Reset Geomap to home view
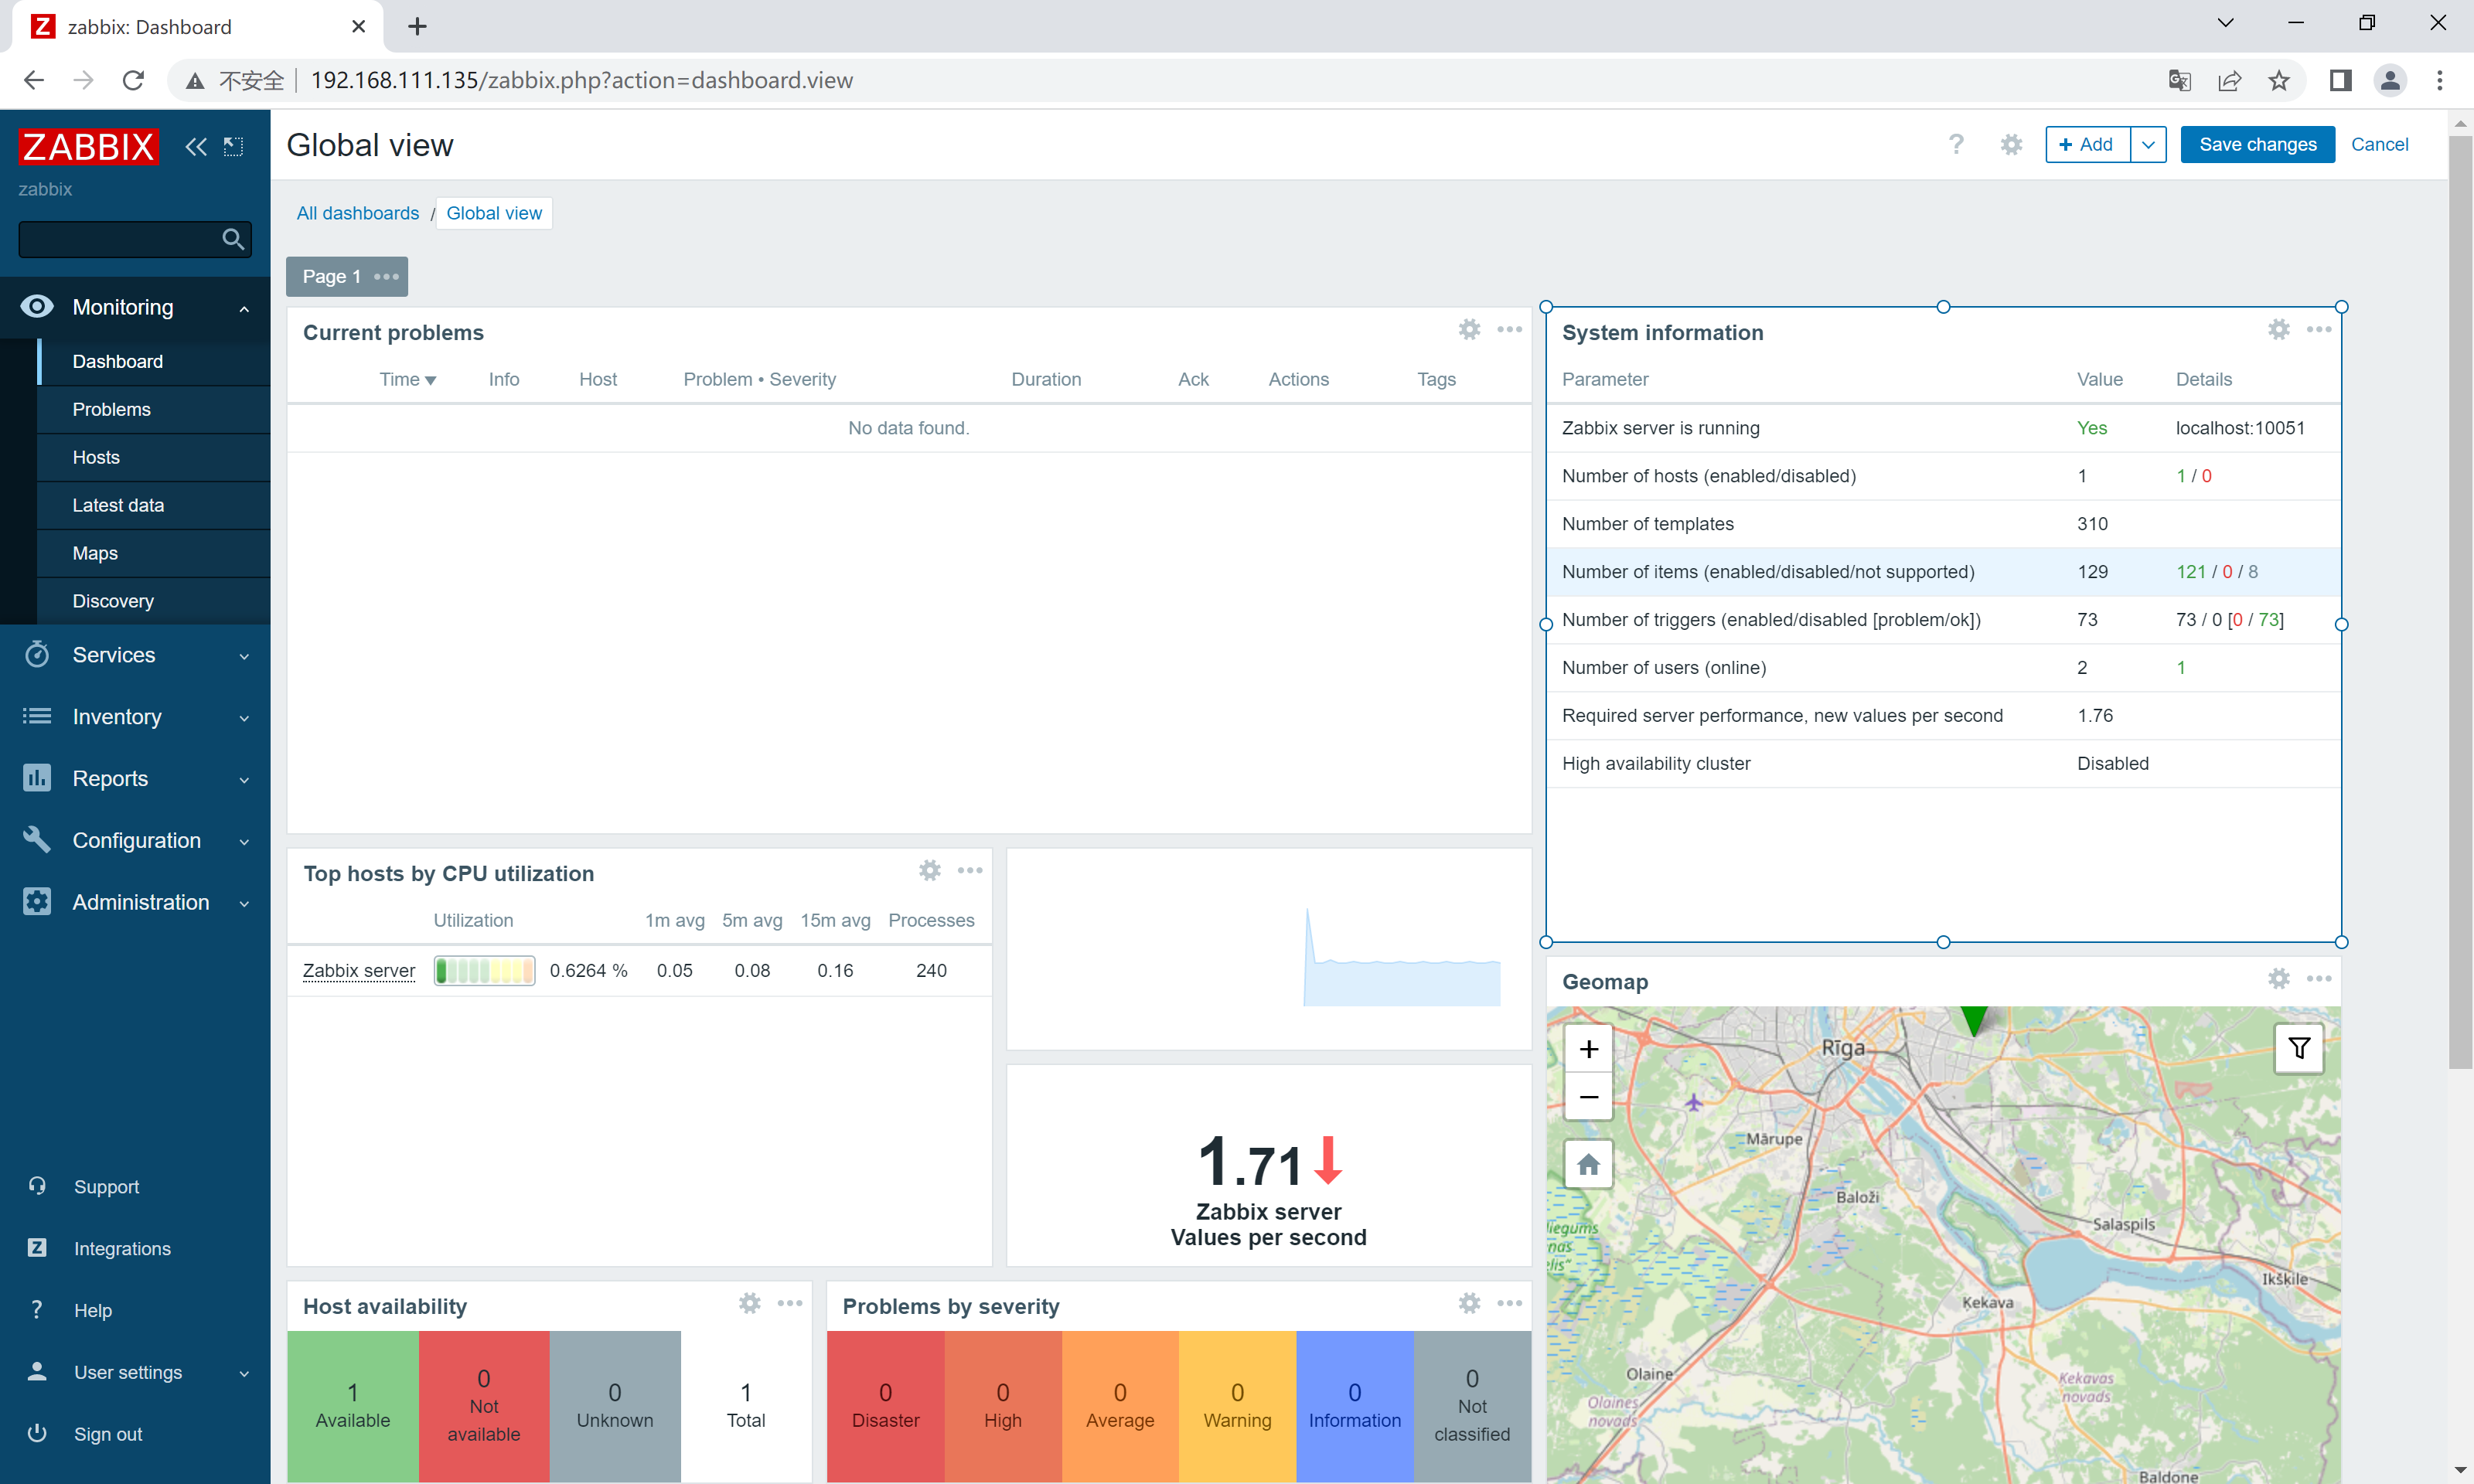This screenshot has width=2474, height=1484. pos(1588,1164)
